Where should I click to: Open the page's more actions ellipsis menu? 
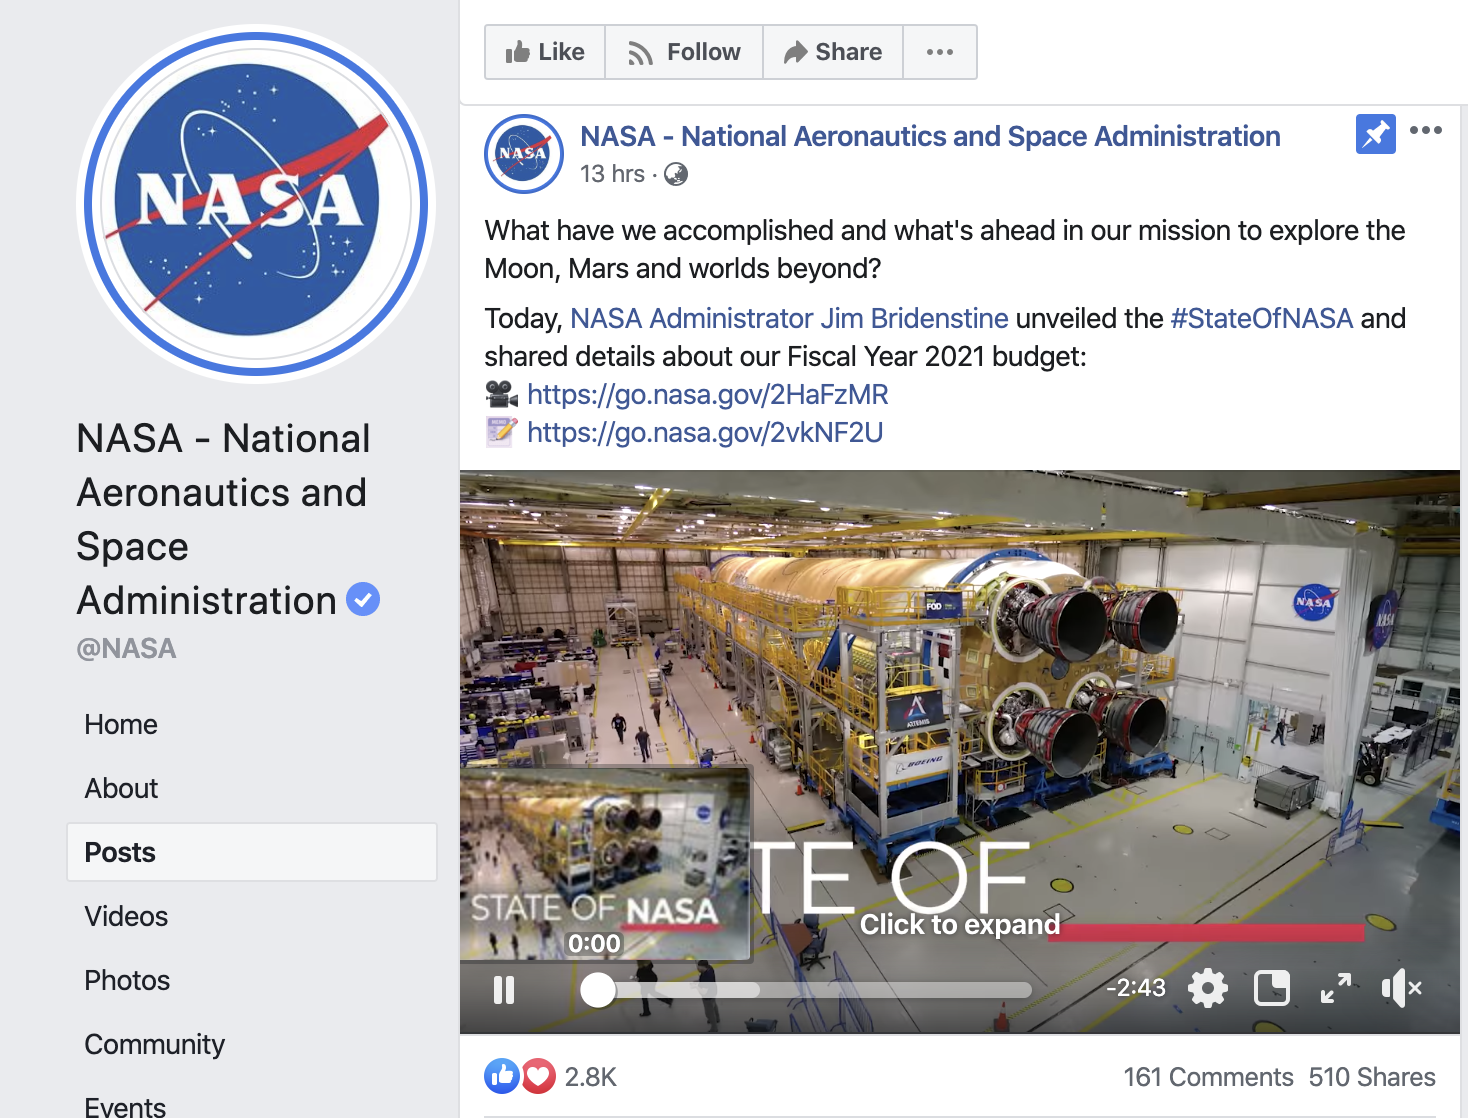click(x=939, y=52)
